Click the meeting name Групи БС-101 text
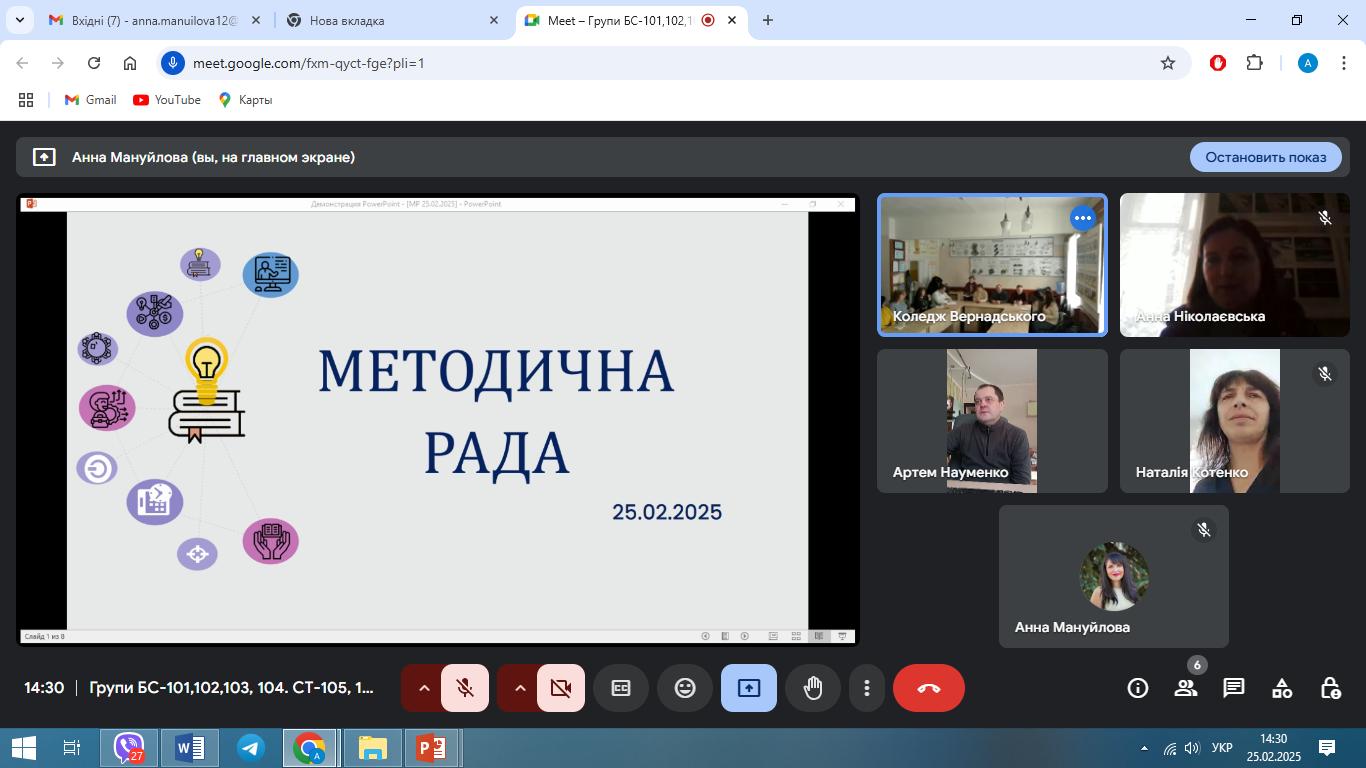 click(x=232, y=688)
